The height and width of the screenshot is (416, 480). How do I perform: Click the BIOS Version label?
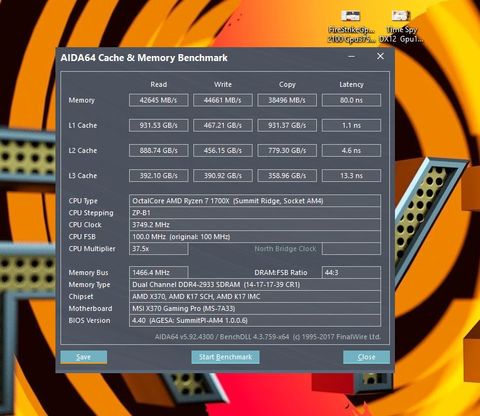click(x=89, y=320)
